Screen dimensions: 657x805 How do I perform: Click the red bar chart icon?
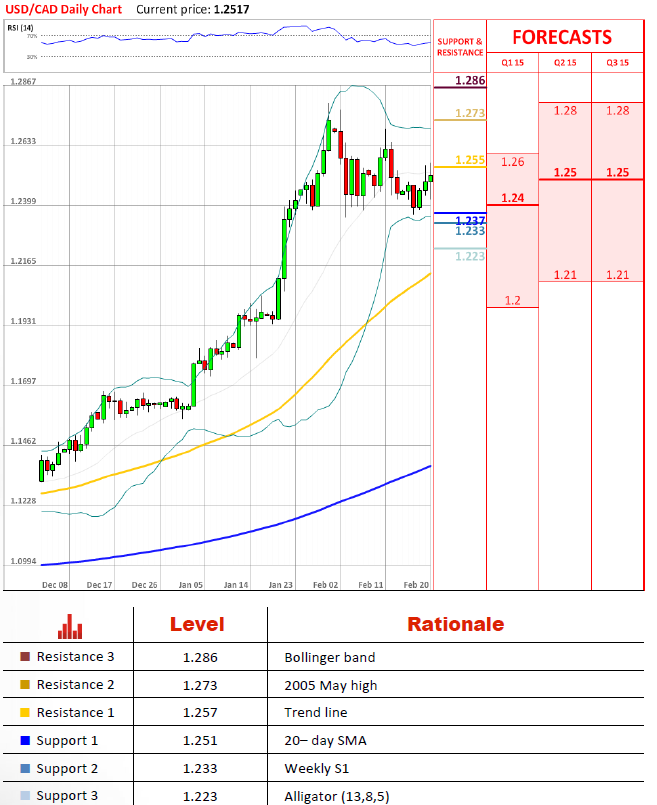pos(70,626)
